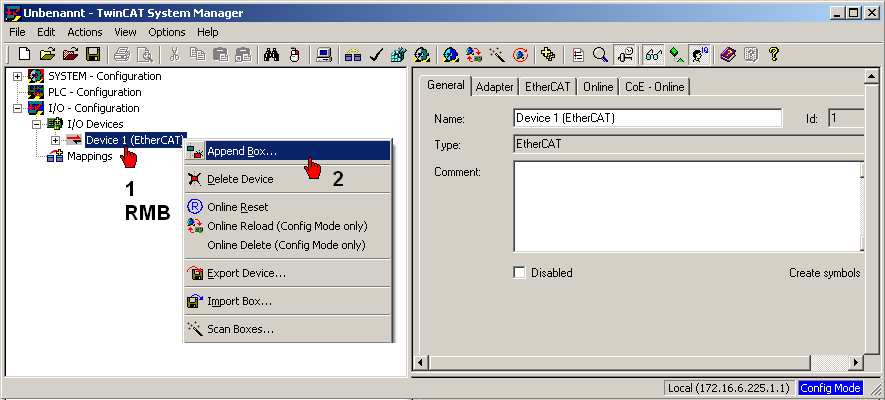The height and width of the screenshot is (400, 885).
Task: Click the checkmark Check Configuration icon
Action: click(x=376, y=54)
